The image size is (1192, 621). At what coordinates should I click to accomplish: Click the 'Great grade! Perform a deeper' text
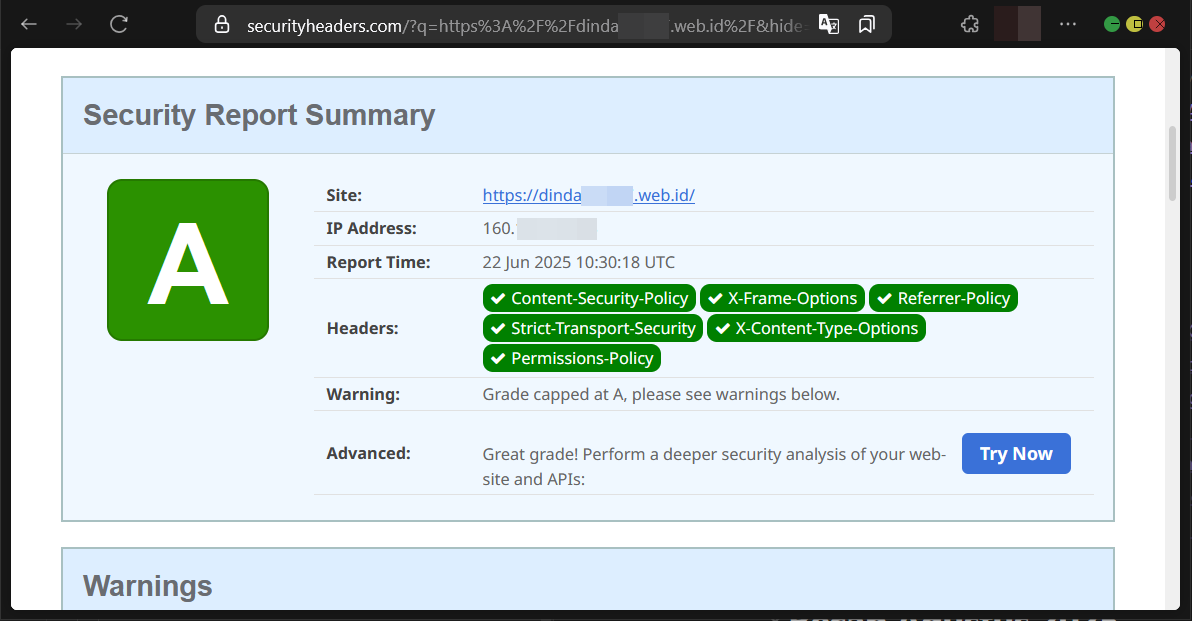click(714, 467)
